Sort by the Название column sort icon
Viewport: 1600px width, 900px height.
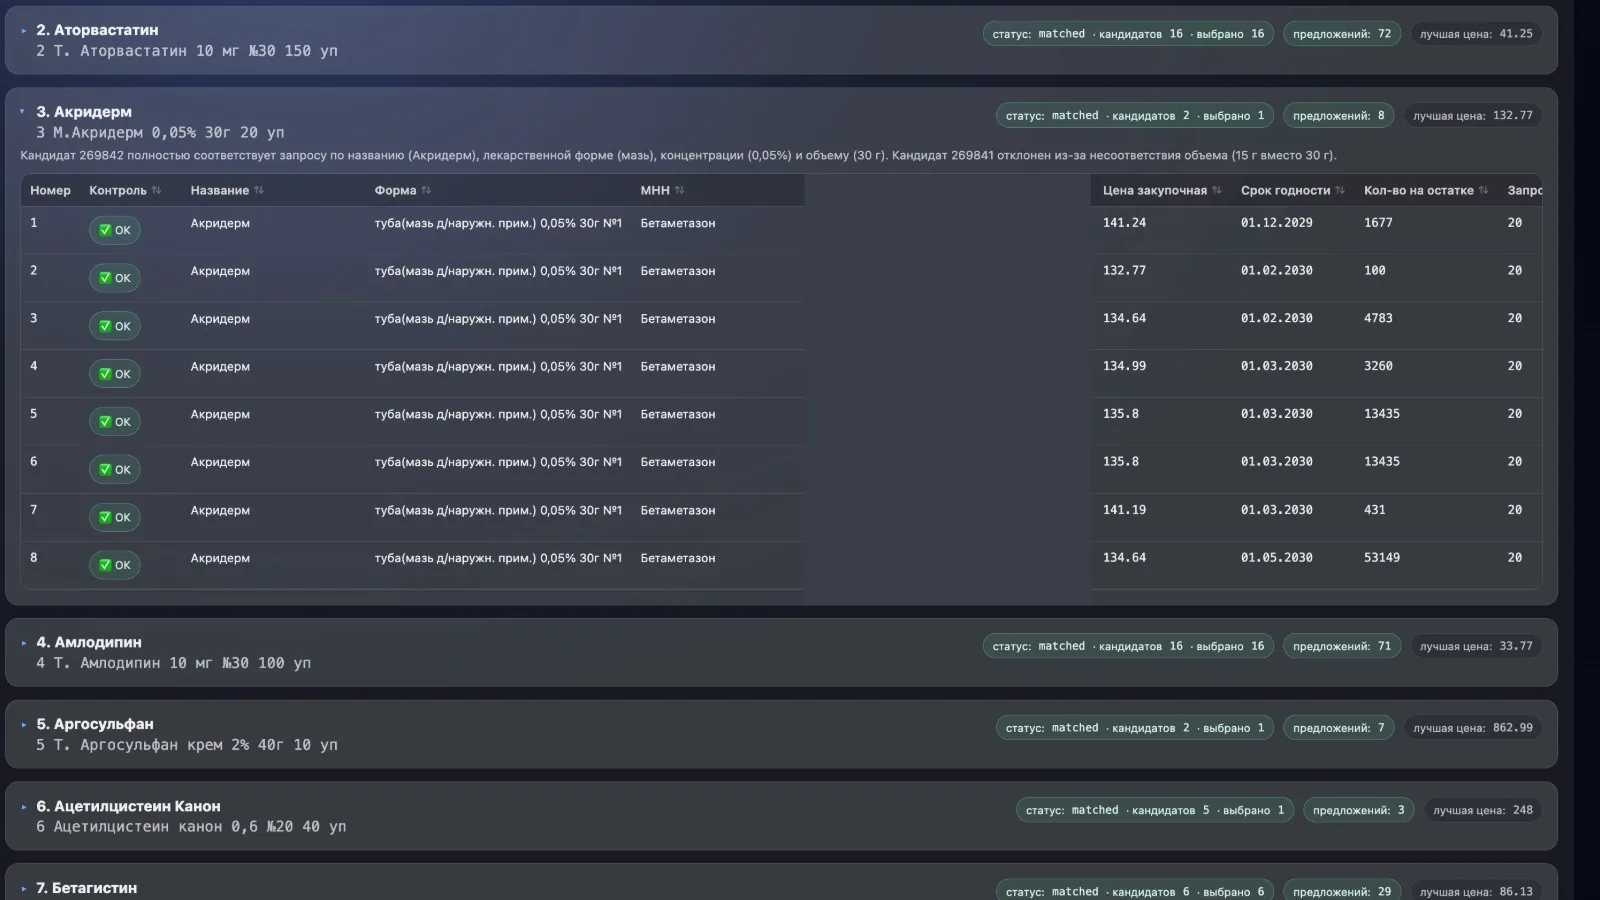259,190
